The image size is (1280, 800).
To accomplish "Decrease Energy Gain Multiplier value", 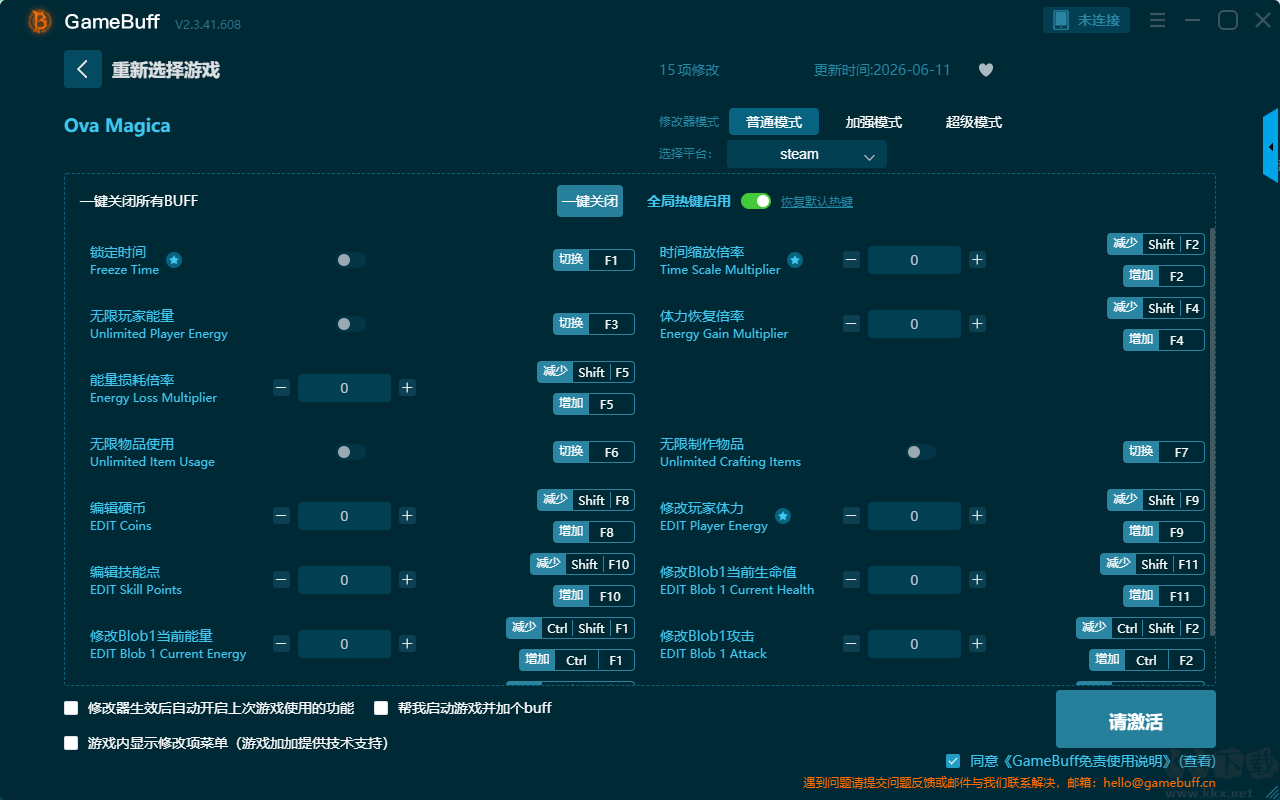I will pos(851,324).
